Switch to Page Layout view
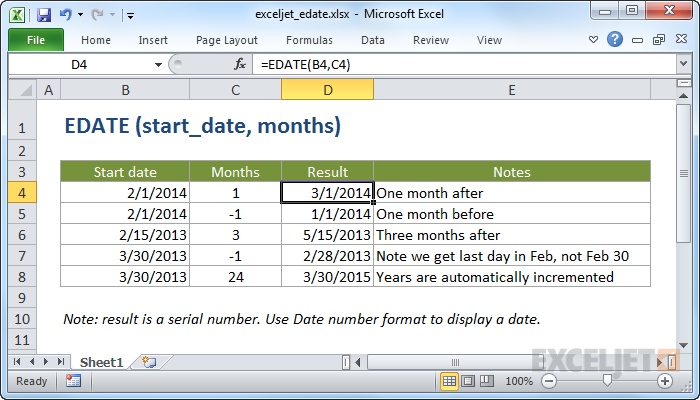This screenshot has height=400, width=700. [x=470, y=381]
